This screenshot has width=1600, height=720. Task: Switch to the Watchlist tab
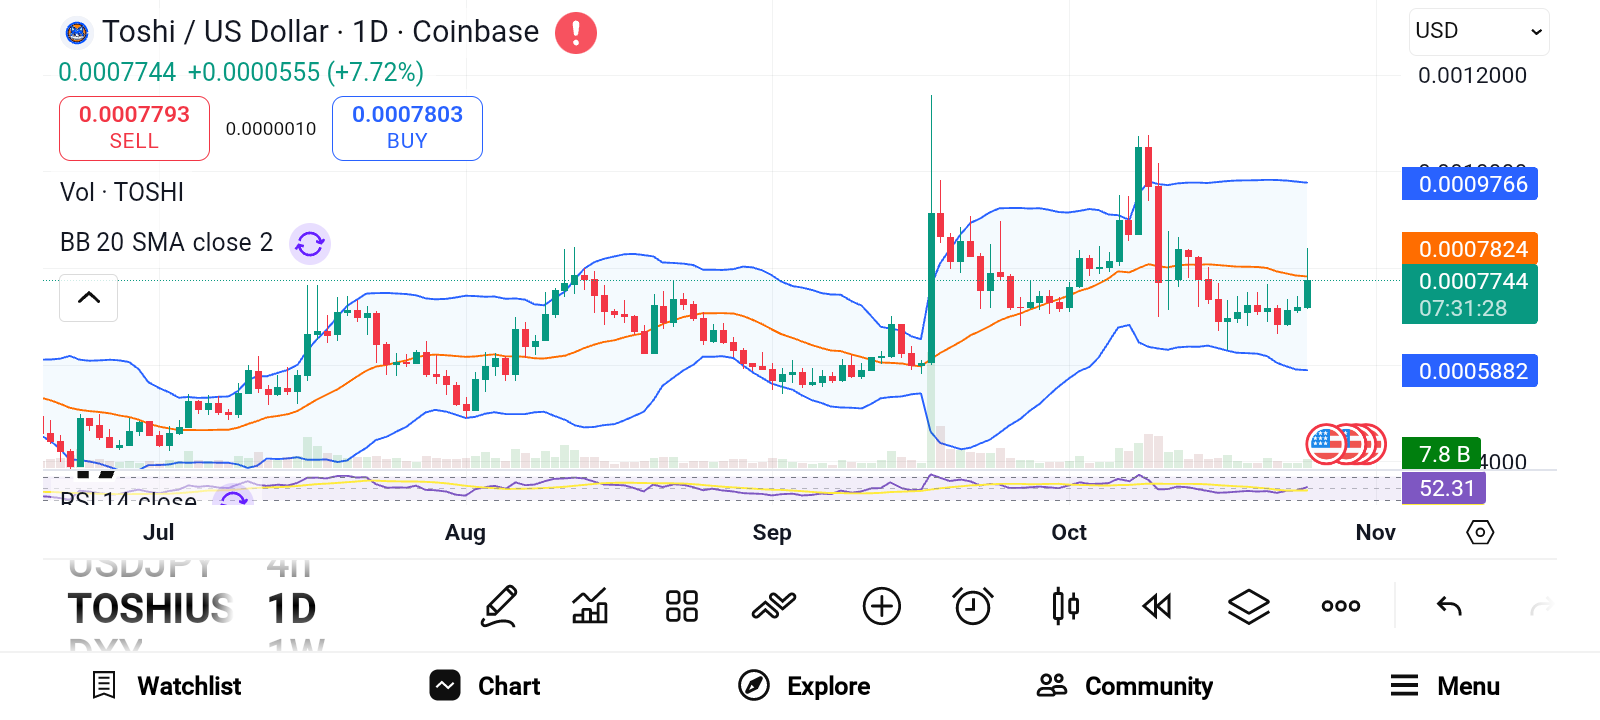pyautogui.click(x=167, y=686)
